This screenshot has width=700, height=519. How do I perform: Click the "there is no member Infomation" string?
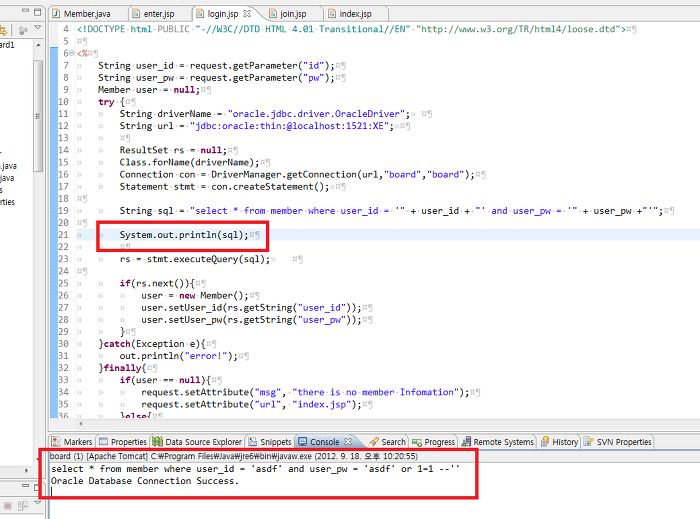coord(375,392)
